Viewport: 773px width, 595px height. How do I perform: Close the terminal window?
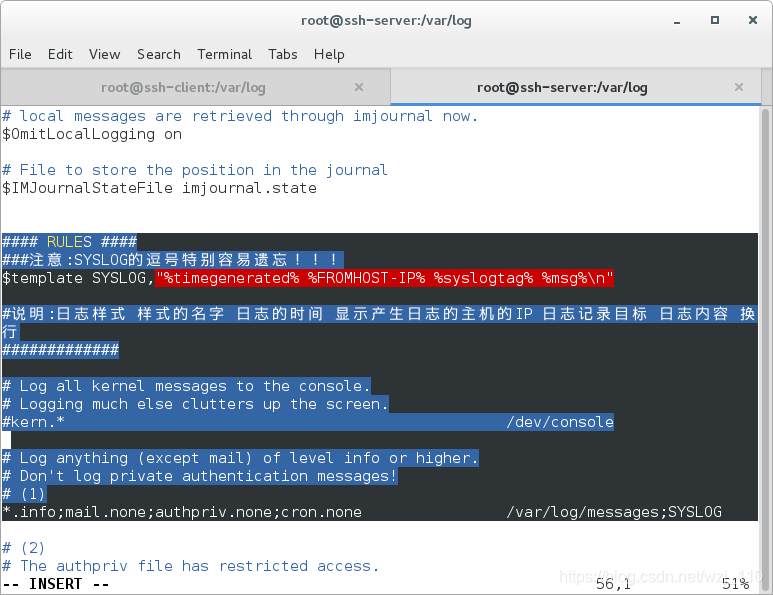pyautogui.click(x=753, y=20)
